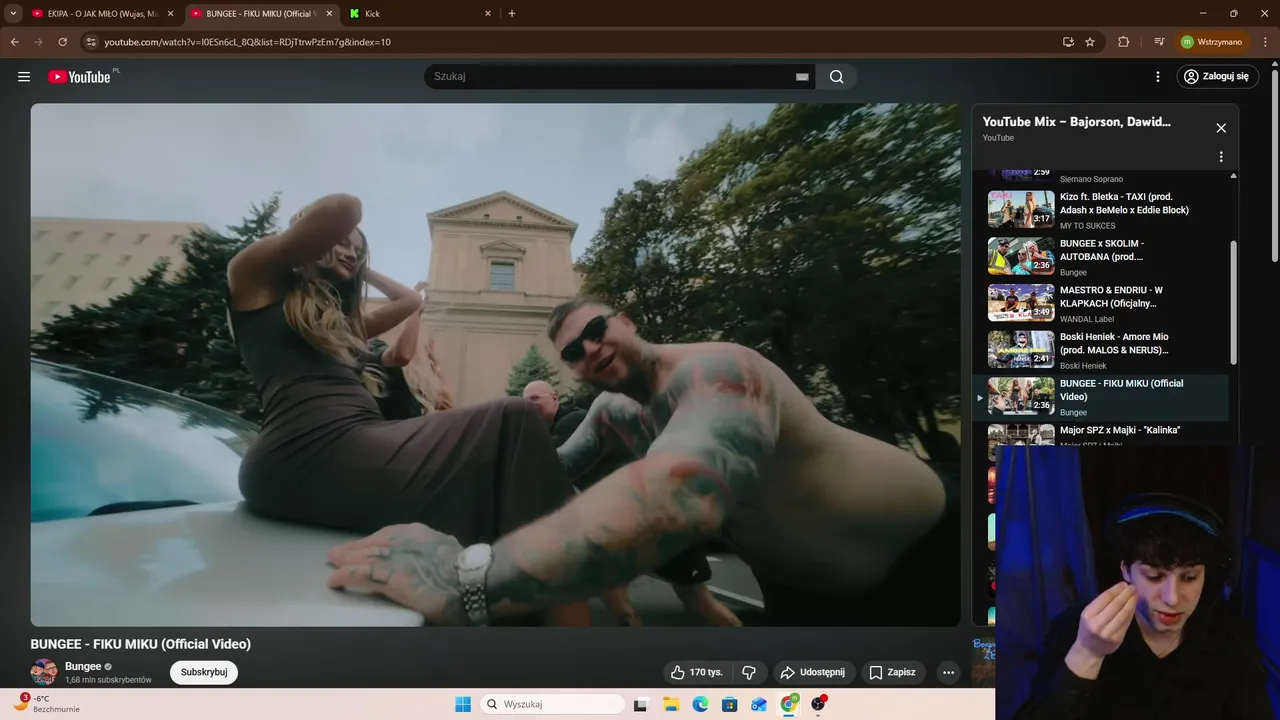The image size is (1280, 720).
Task: Dislike the video with thumbs-down
Action: tap(749, 672)
